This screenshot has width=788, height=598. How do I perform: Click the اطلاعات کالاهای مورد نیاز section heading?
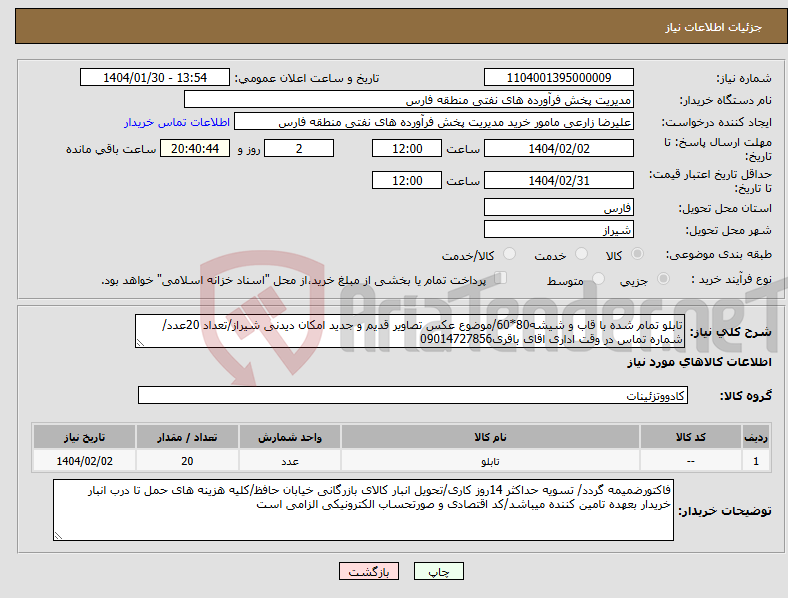pos(699,362)
